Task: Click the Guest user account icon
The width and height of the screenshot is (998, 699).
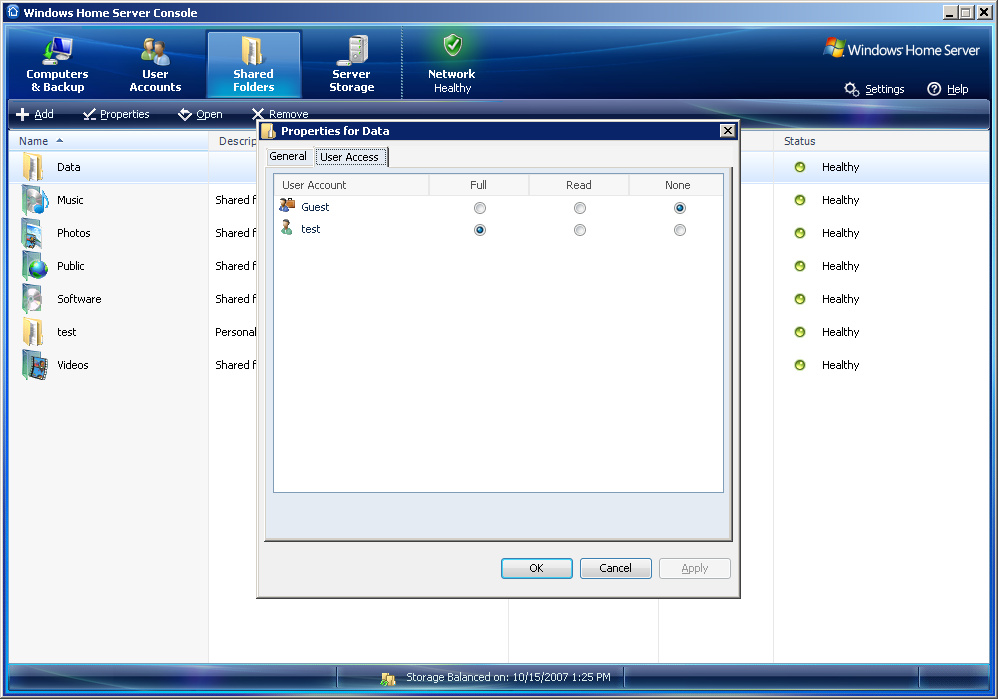Action: 287,206
